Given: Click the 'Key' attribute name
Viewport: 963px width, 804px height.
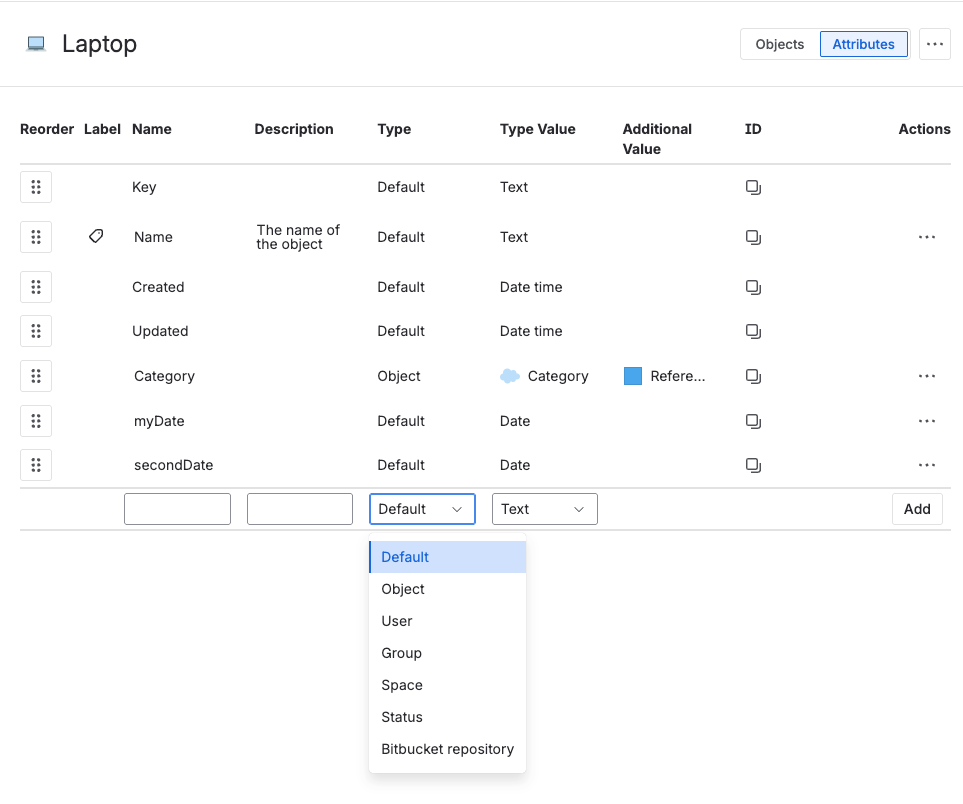Looking at the screenshot, I should (144, 187).
